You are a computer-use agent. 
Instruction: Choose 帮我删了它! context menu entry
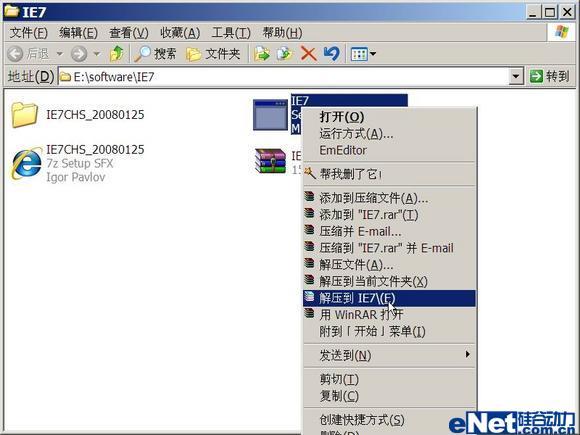point(389,174)
